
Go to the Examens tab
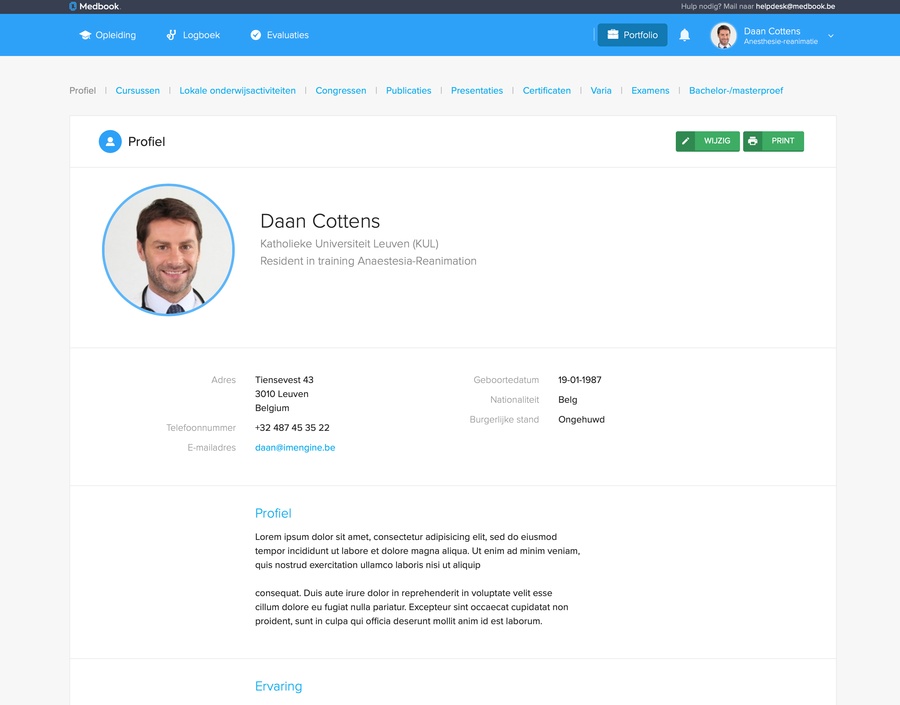(650, 91)
